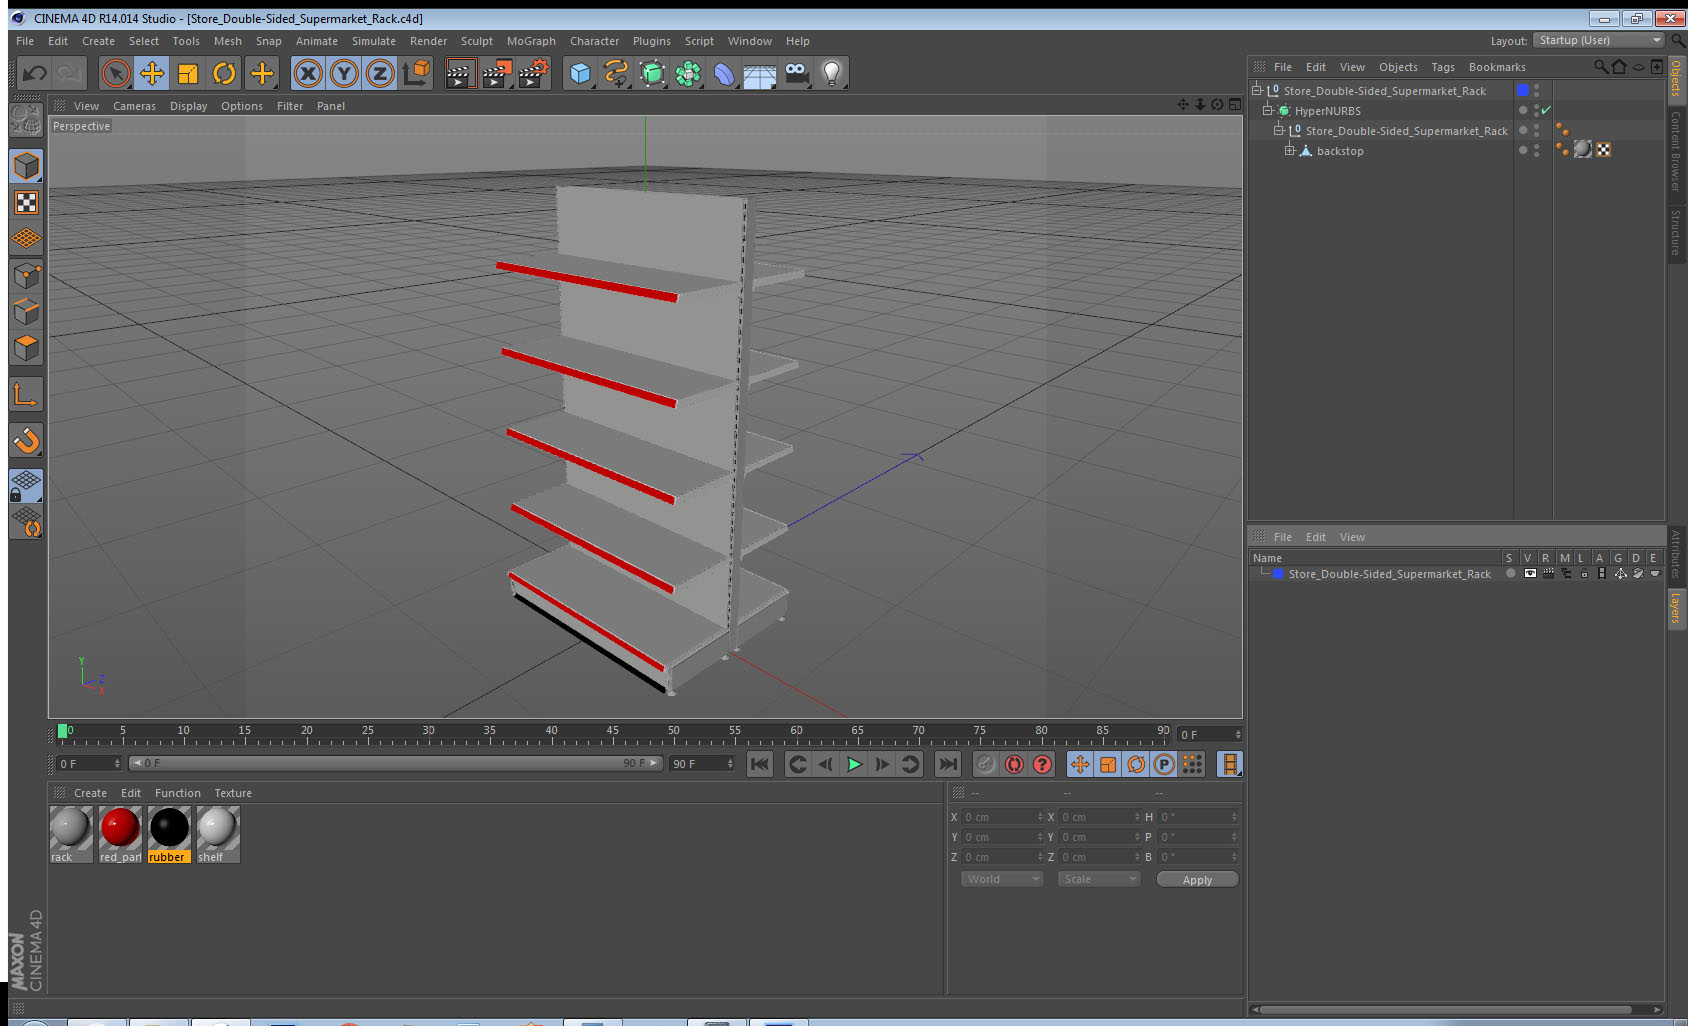This screenshot has width=1688, height=1026.
Task: Render the active view clapperboard
Action: [460, 73]
